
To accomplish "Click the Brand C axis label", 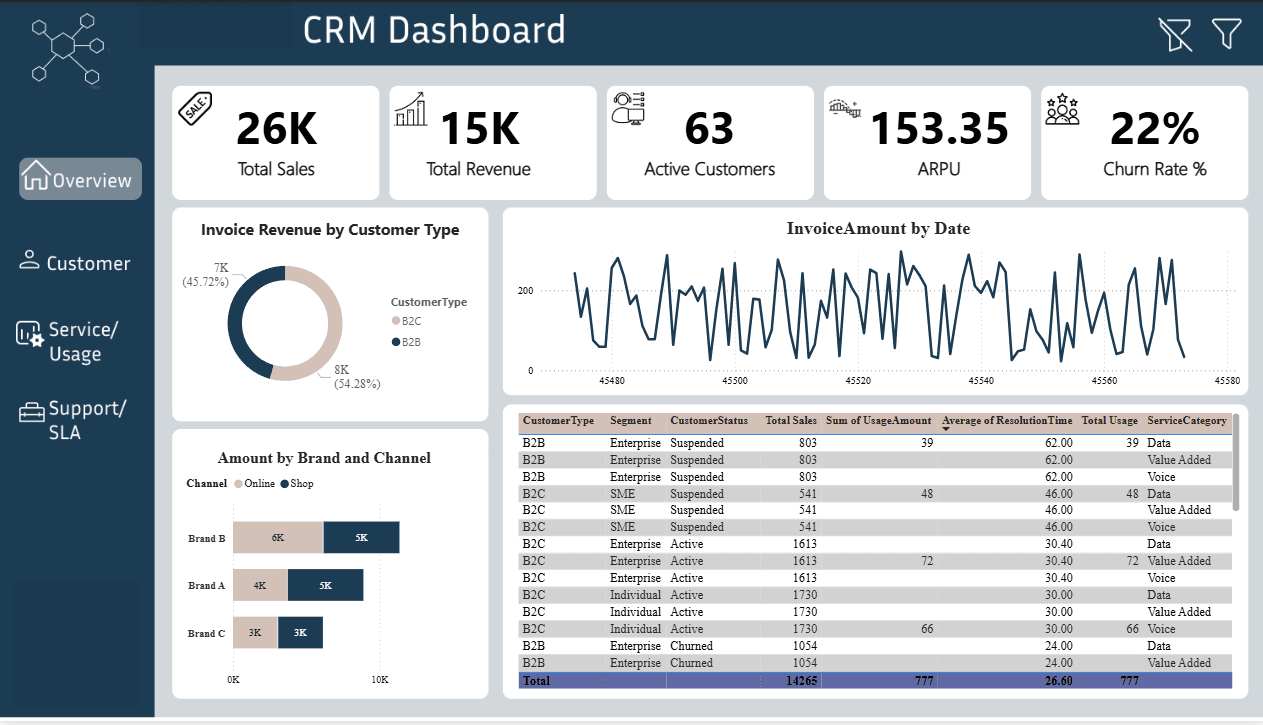I will pos(207,633).
